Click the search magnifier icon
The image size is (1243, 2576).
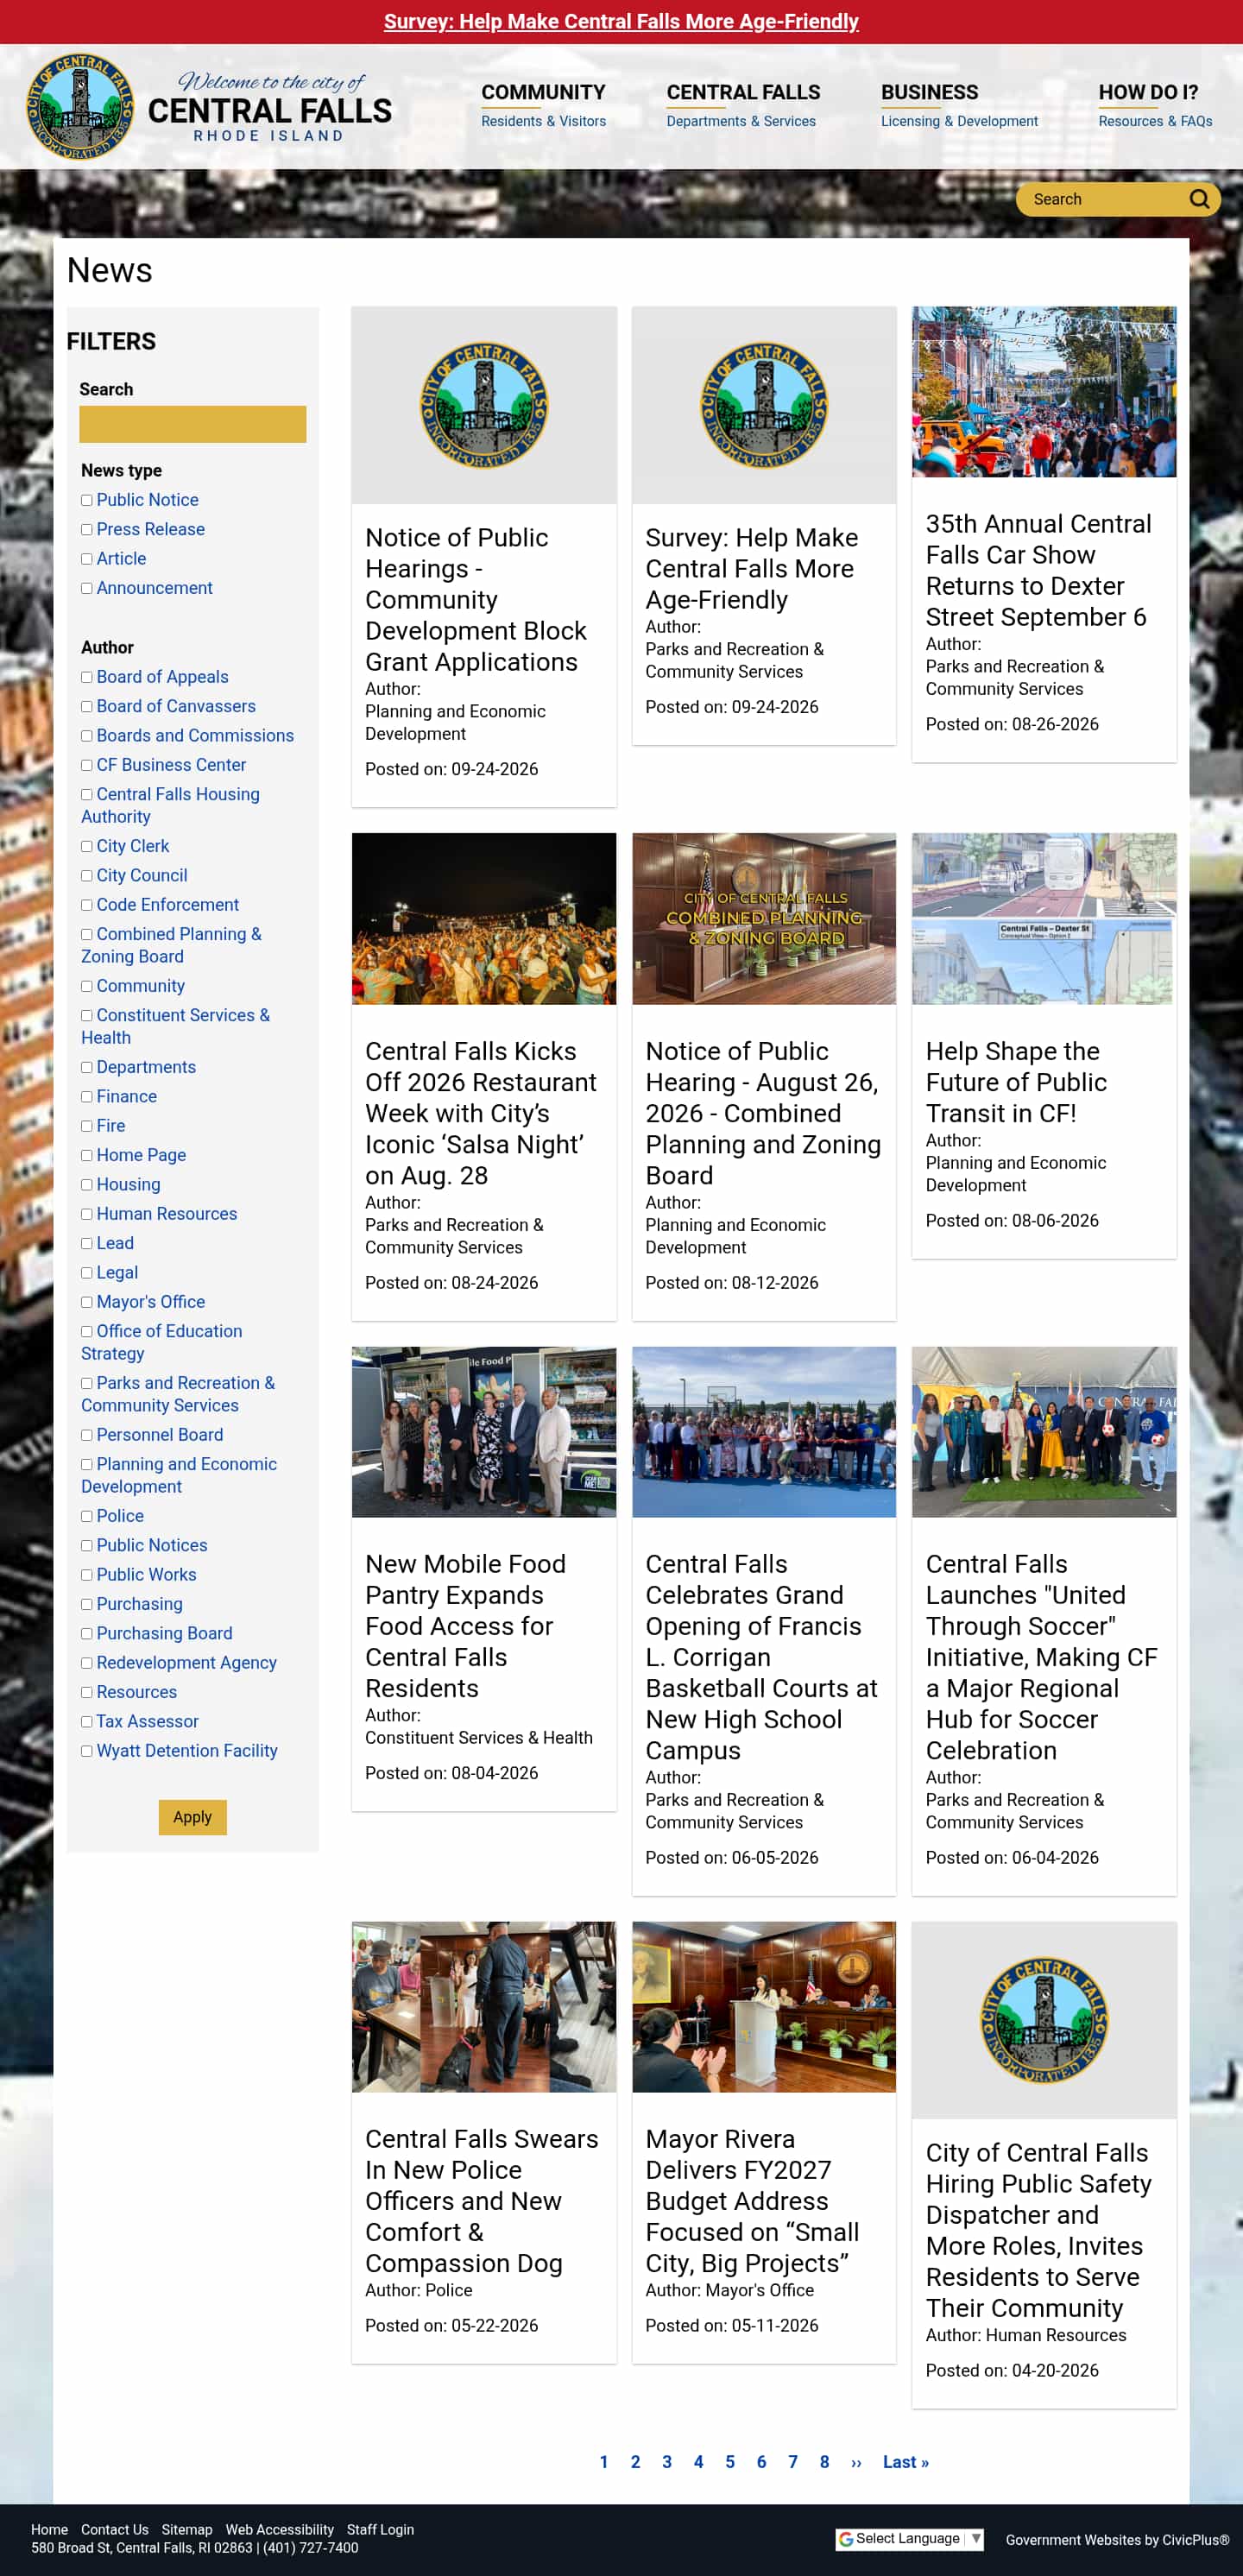(1198, 199)
